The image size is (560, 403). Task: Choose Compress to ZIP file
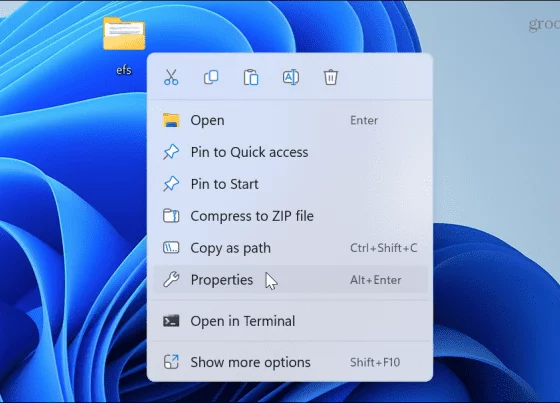coord(290,216)
